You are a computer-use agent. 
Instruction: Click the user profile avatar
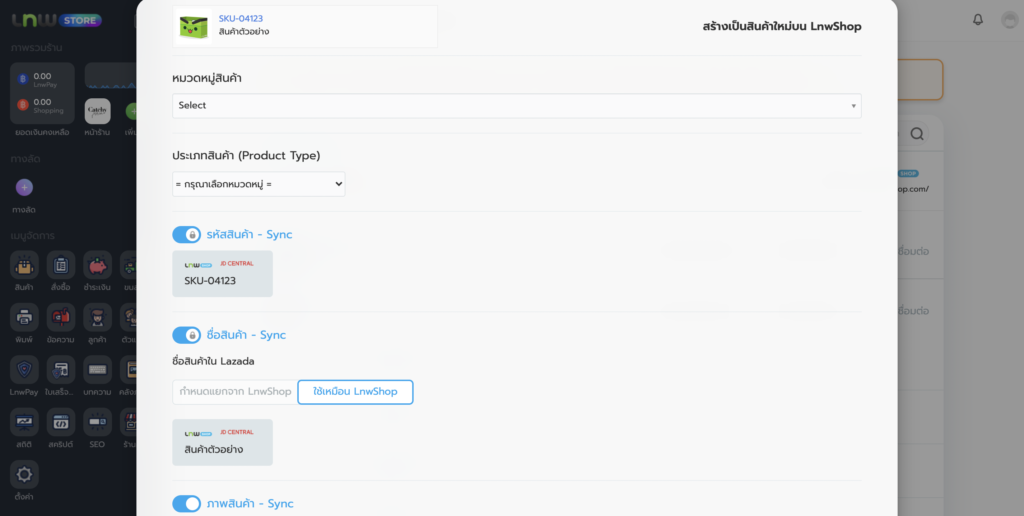pyautogui.click(x=1009, y=20)
